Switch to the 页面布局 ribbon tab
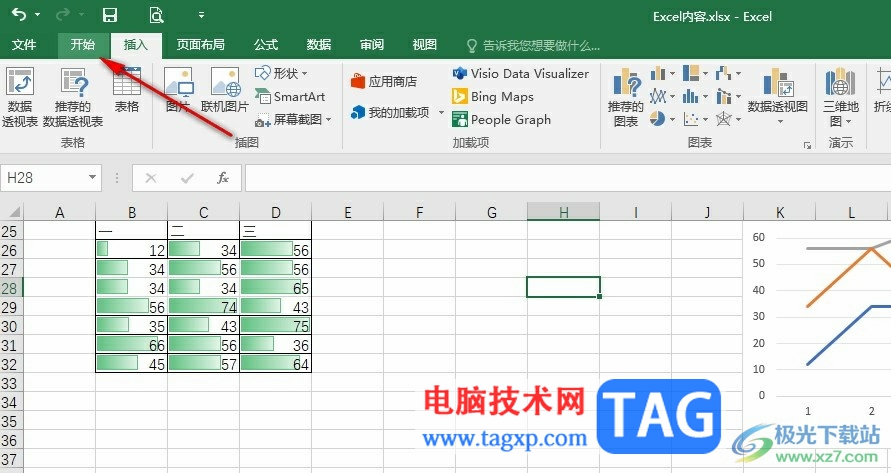This screenshot has width=891, height=473. pos(201,45)
